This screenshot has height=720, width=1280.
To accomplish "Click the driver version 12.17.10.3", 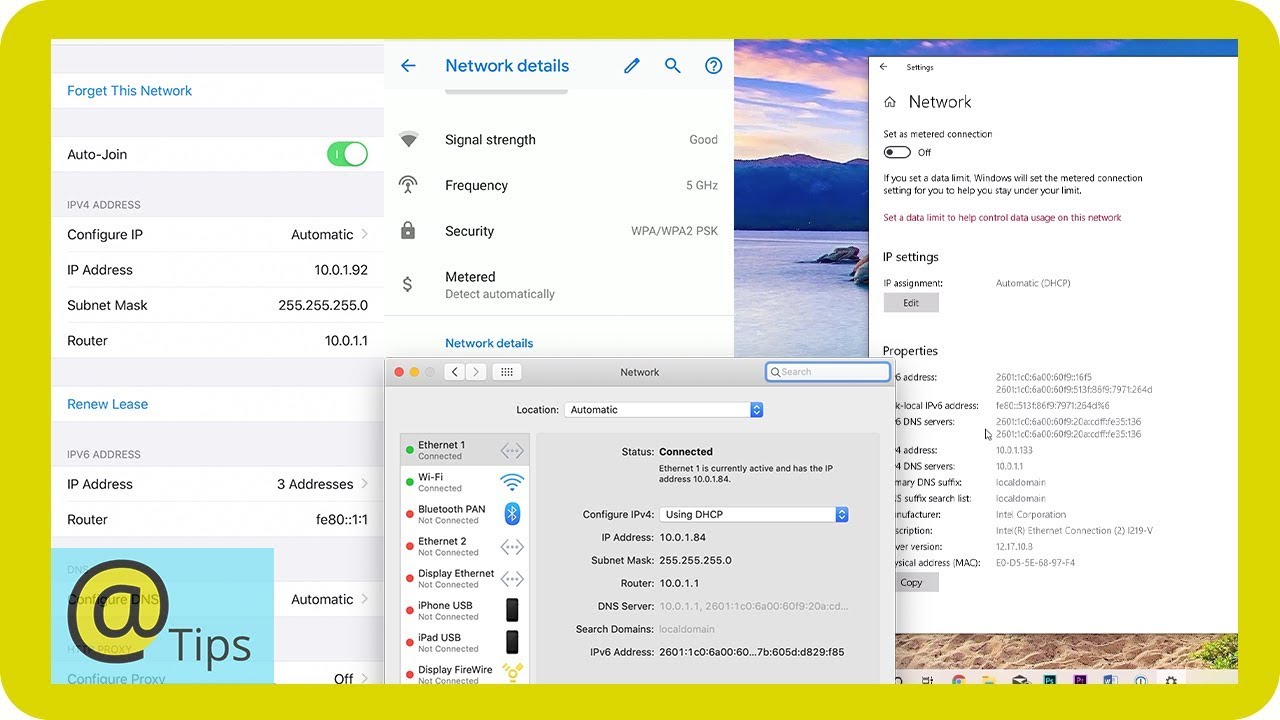I will (1015, 547).
